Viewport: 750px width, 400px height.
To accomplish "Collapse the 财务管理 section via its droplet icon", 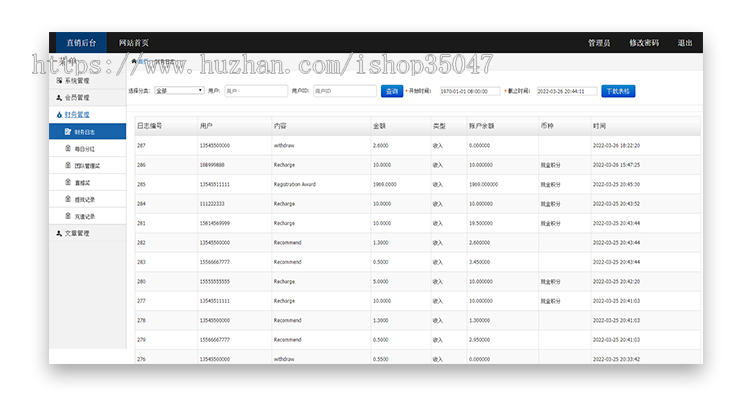I will 59,115.
